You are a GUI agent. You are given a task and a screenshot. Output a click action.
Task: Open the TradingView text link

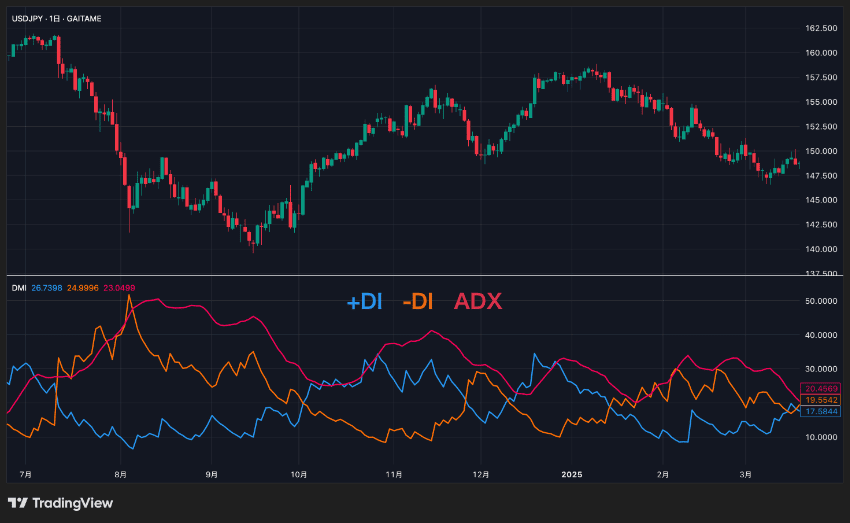point(72,503)
